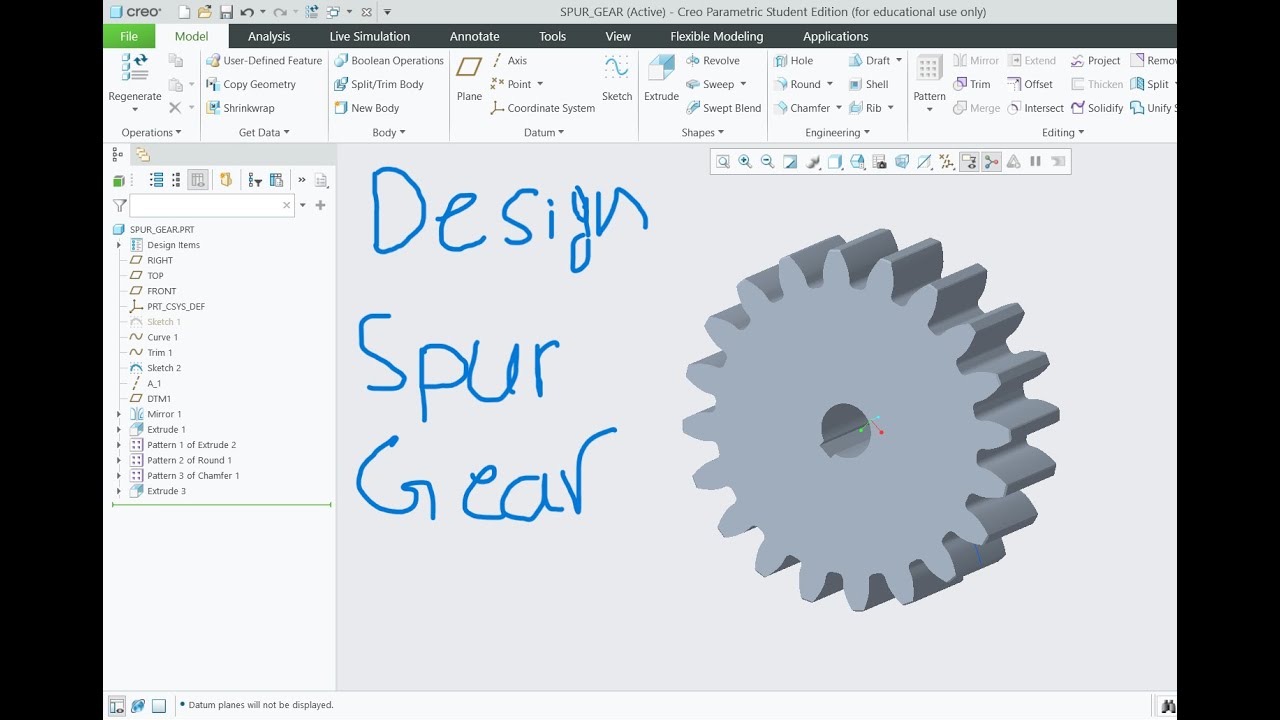Expand the Body group dropdown
Screen dimensions: 1280x720
click(389, 132)
